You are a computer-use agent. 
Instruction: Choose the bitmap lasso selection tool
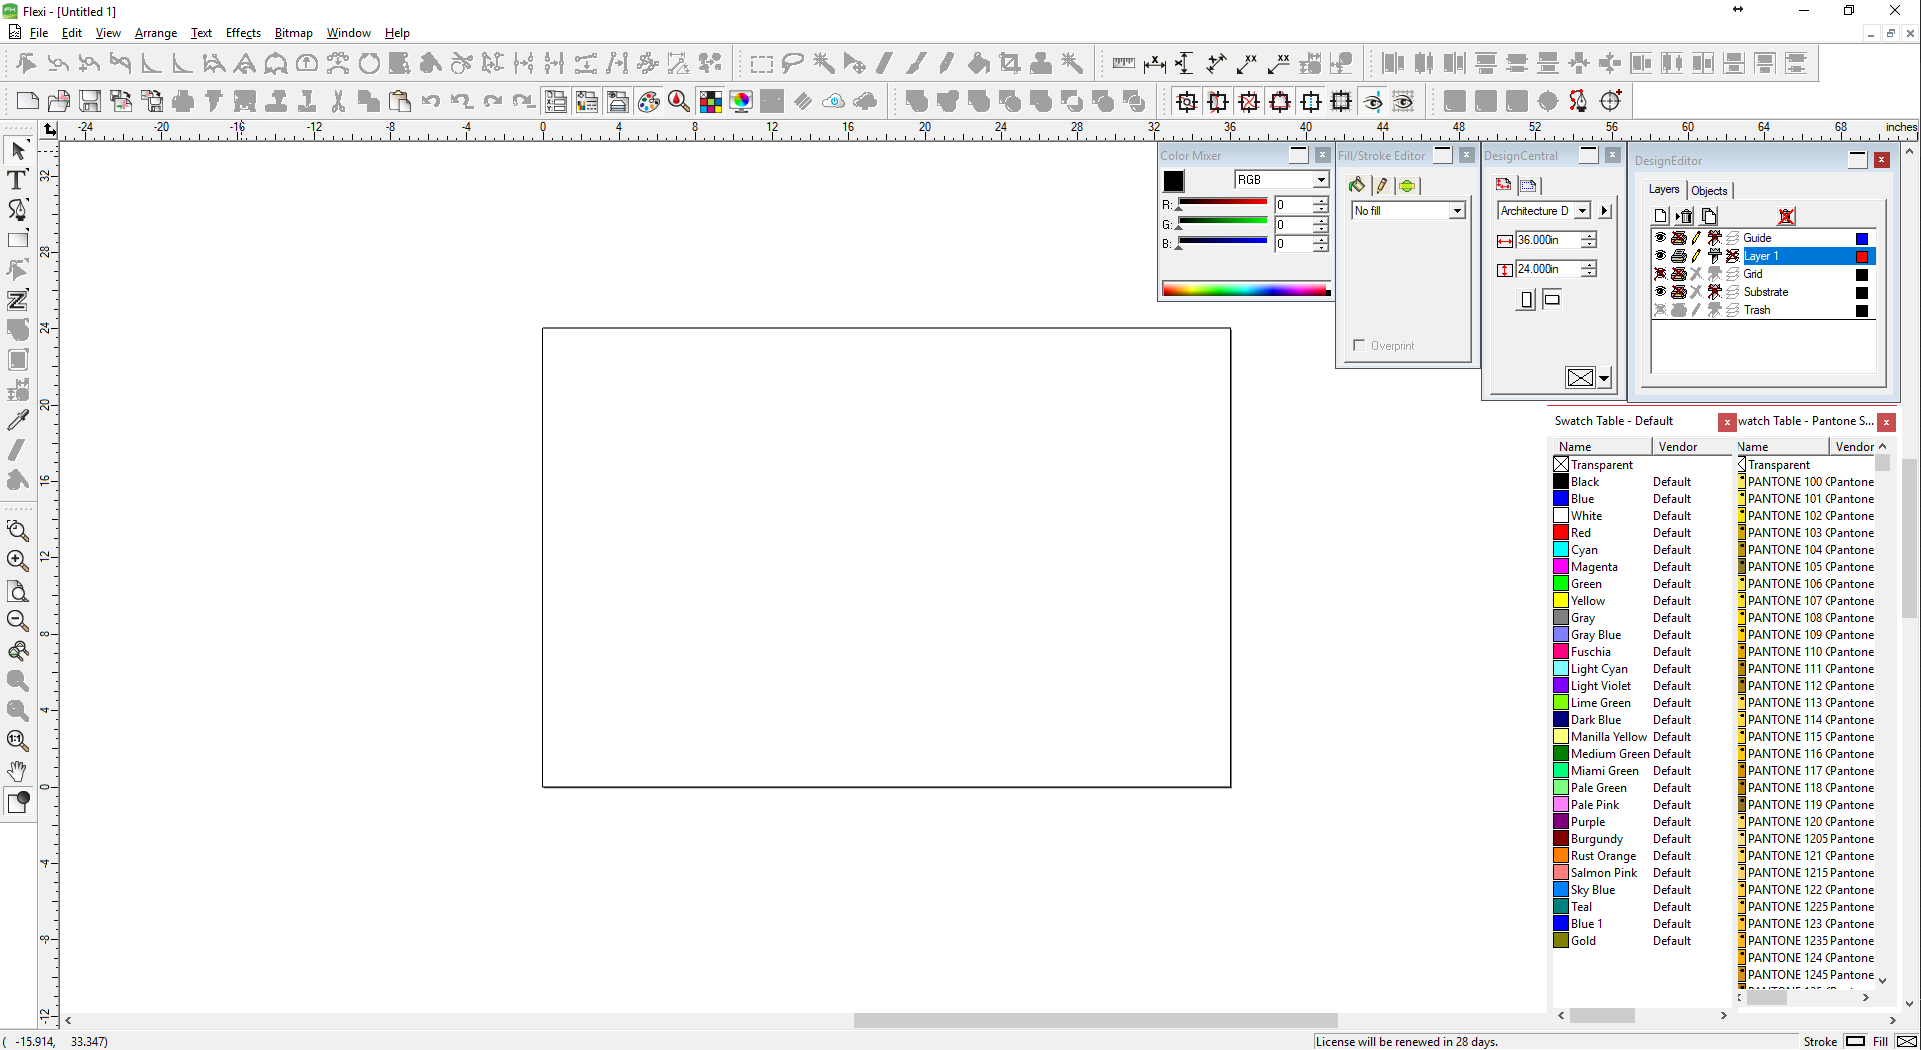[x=793, y=64]
